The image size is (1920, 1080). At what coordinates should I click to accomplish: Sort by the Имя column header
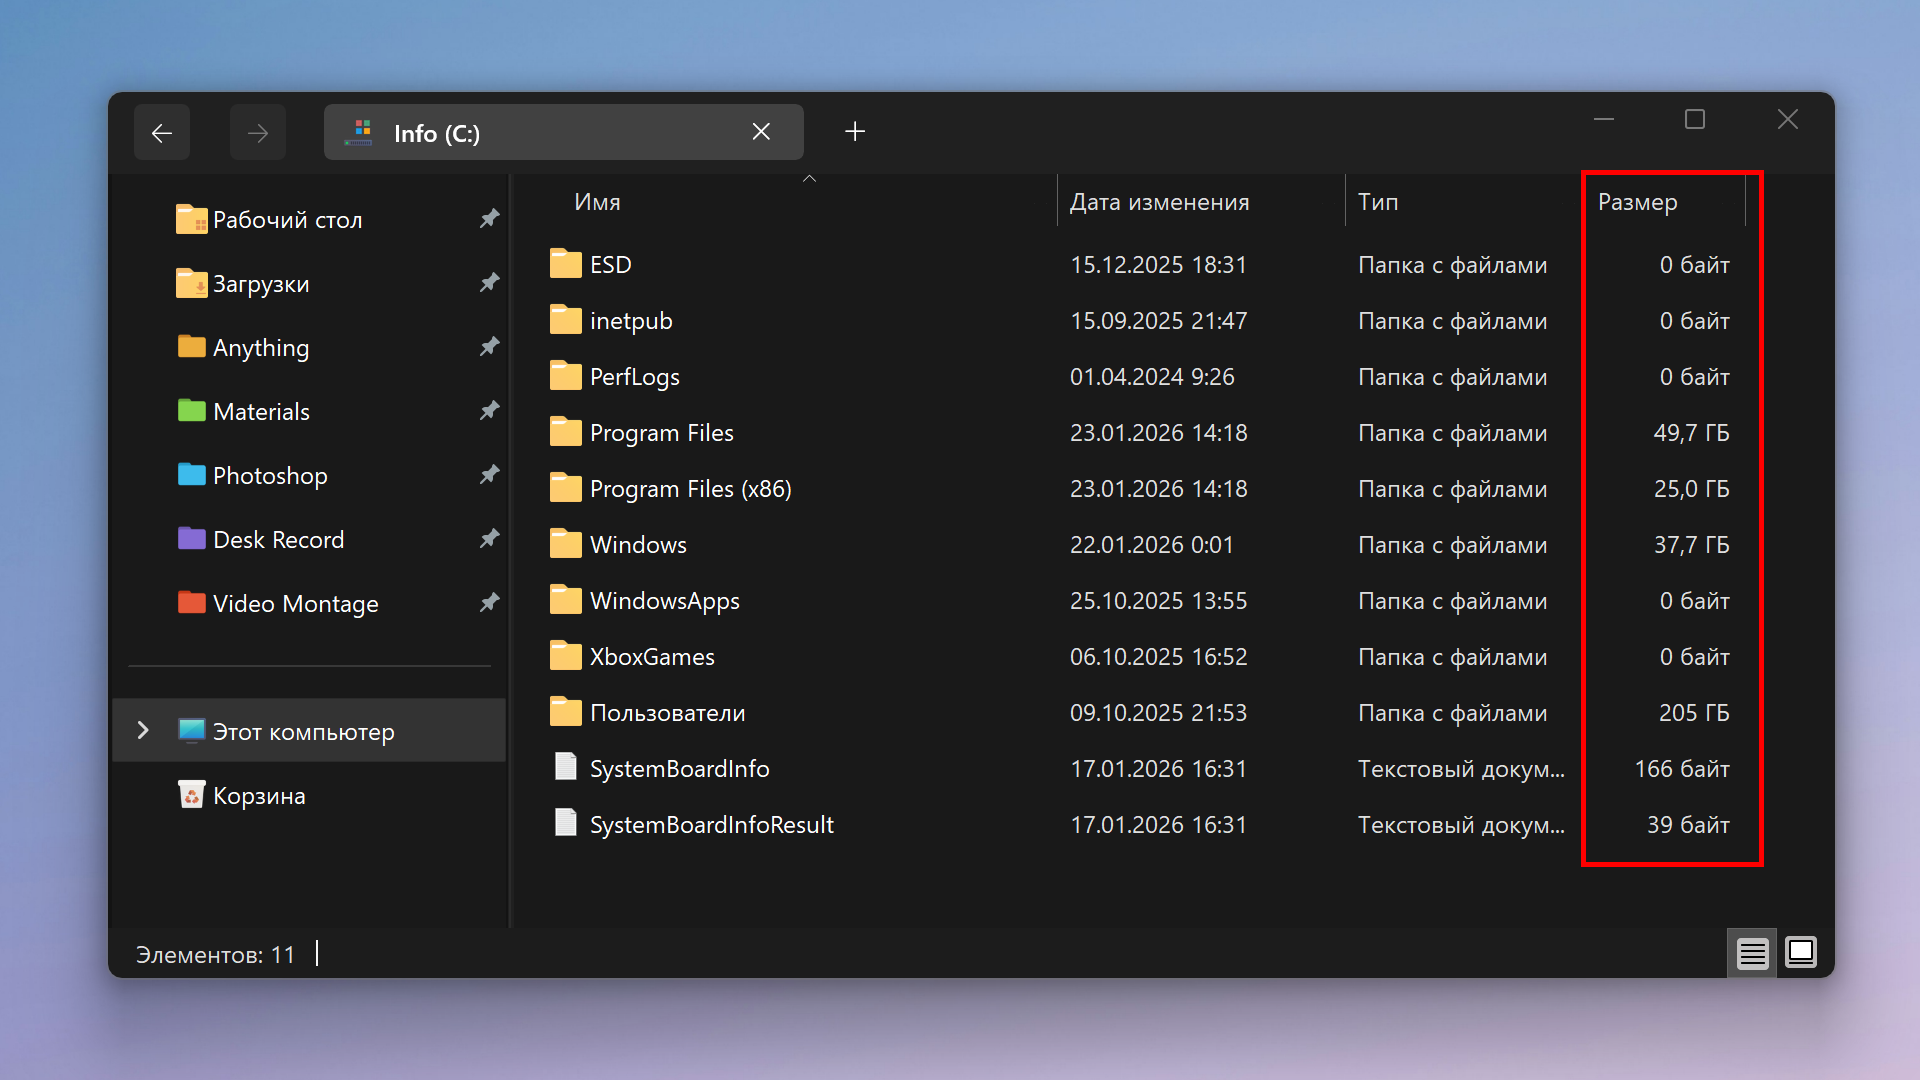(x=598, y=202)
